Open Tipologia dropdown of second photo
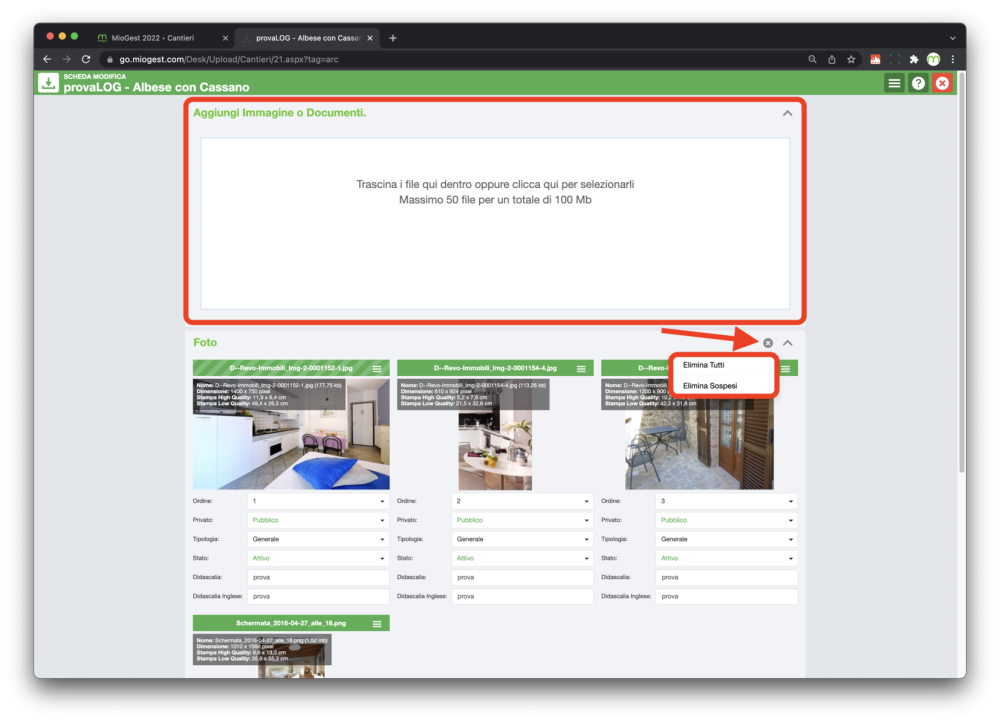This screenshot has width=1000, height=723. click(x=522, y=539)
